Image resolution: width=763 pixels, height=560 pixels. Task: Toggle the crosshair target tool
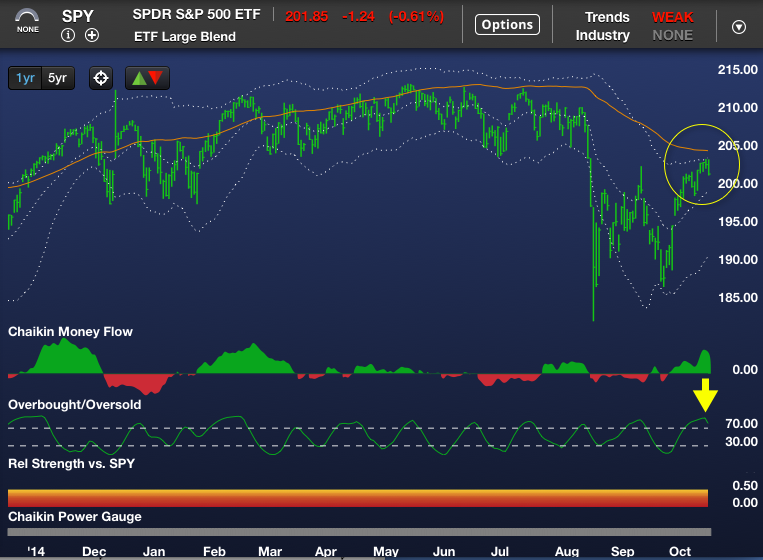click(101, 78)
